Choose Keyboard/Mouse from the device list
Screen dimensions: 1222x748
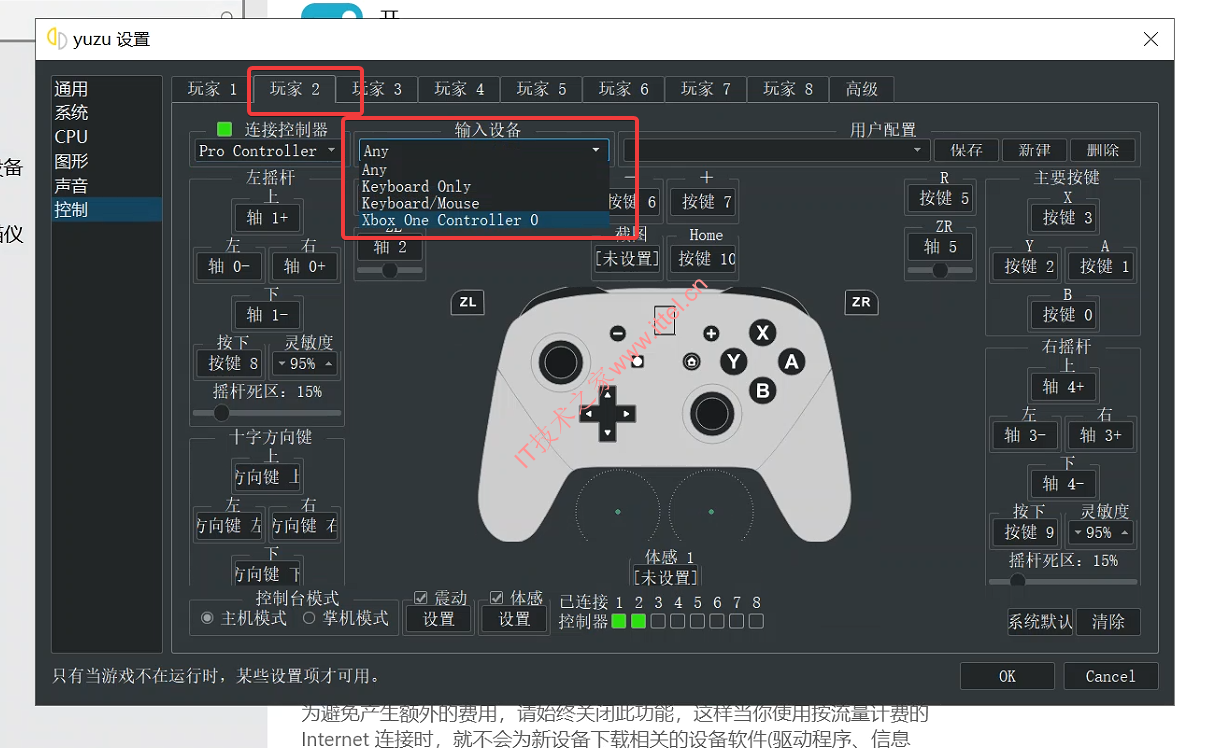[484, 203]
